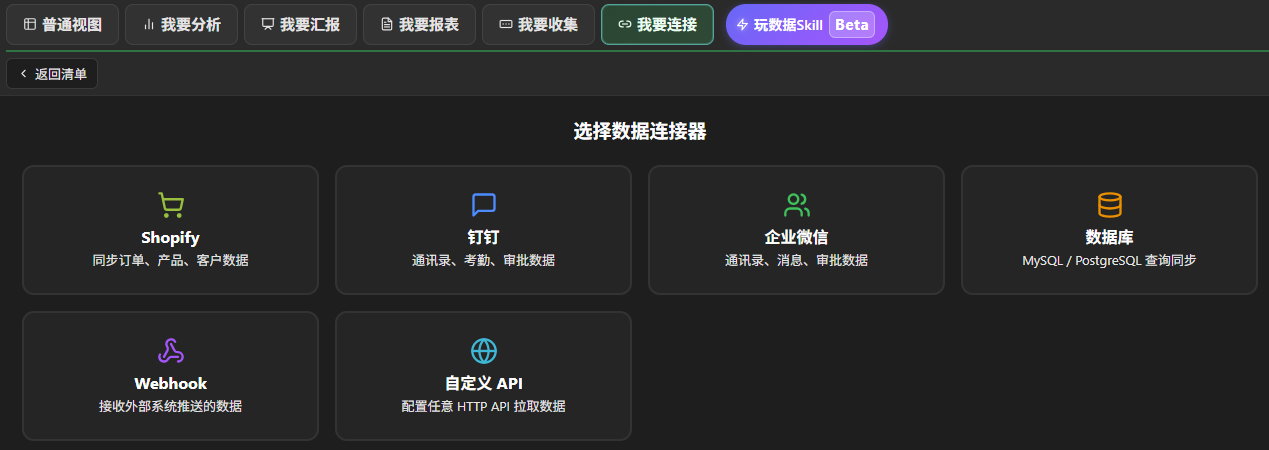Viewport: 1269px width, 450px height.
Task: Click the link icon in 我要连接
Action: point(624,25)
